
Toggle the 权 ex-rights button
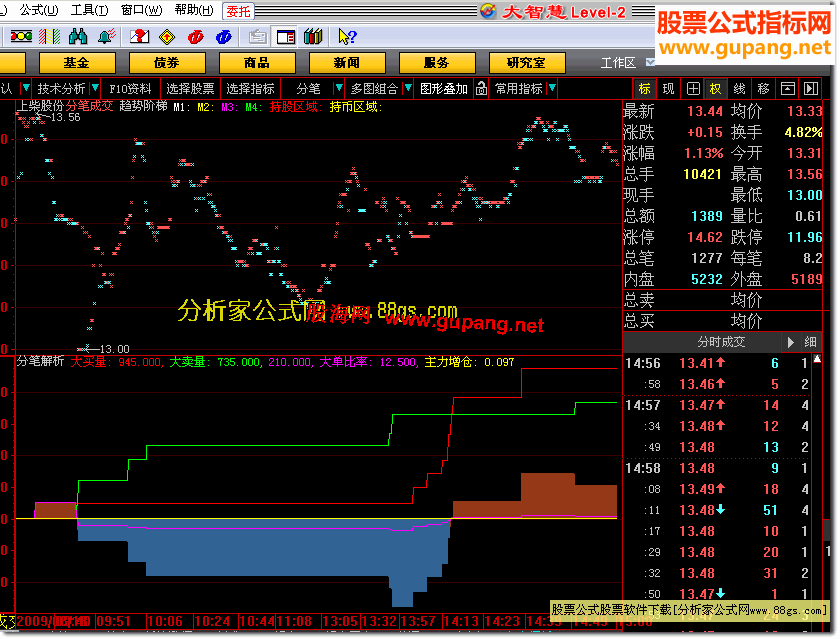pyautogui.click(x=715, y=88)
